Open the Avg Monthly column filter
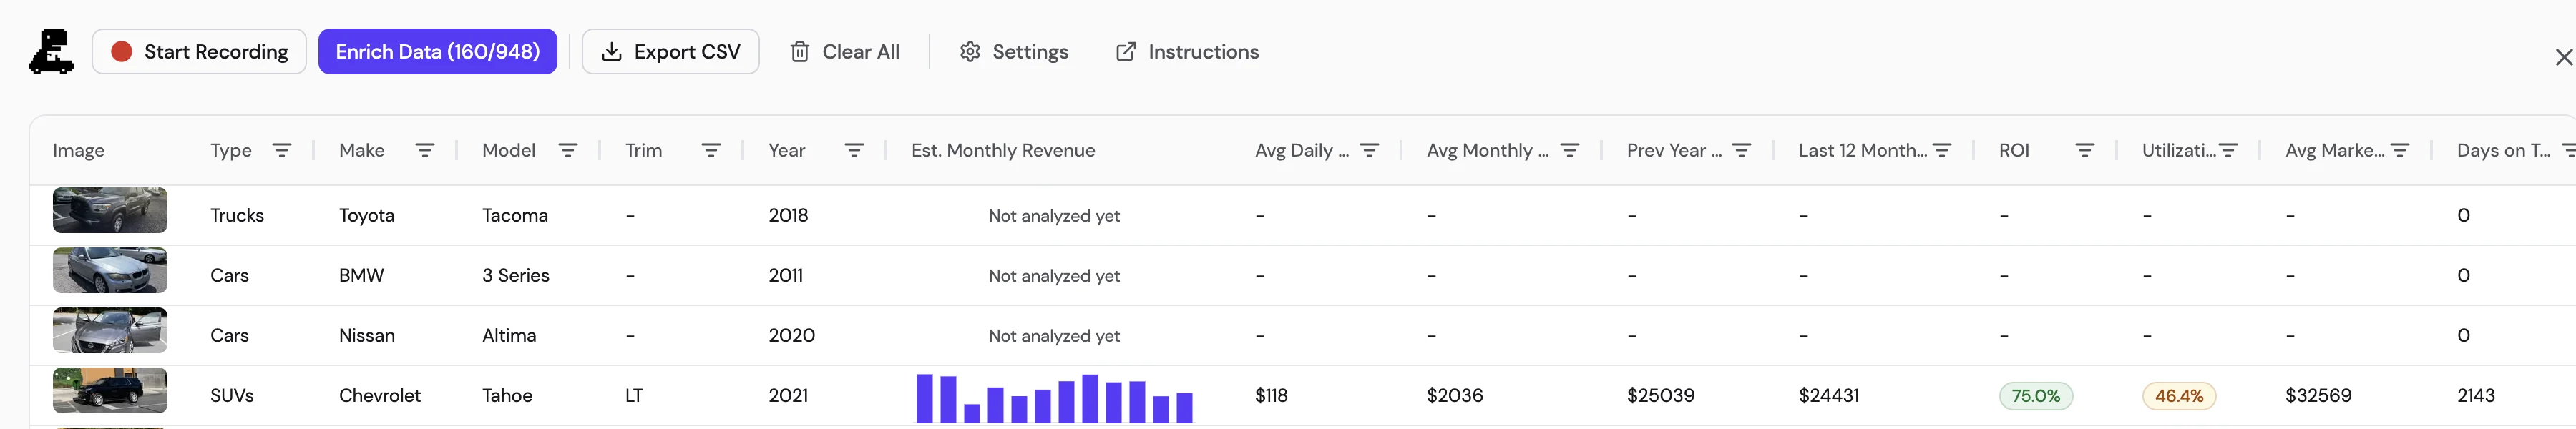This screenshot has width=2576, height=429. coord(1570,150)
